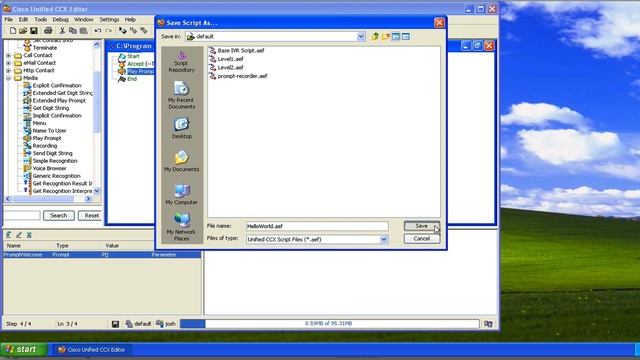Switch to details view in Save dialog
Screen dimensions: 640x360
click(406, 37)
